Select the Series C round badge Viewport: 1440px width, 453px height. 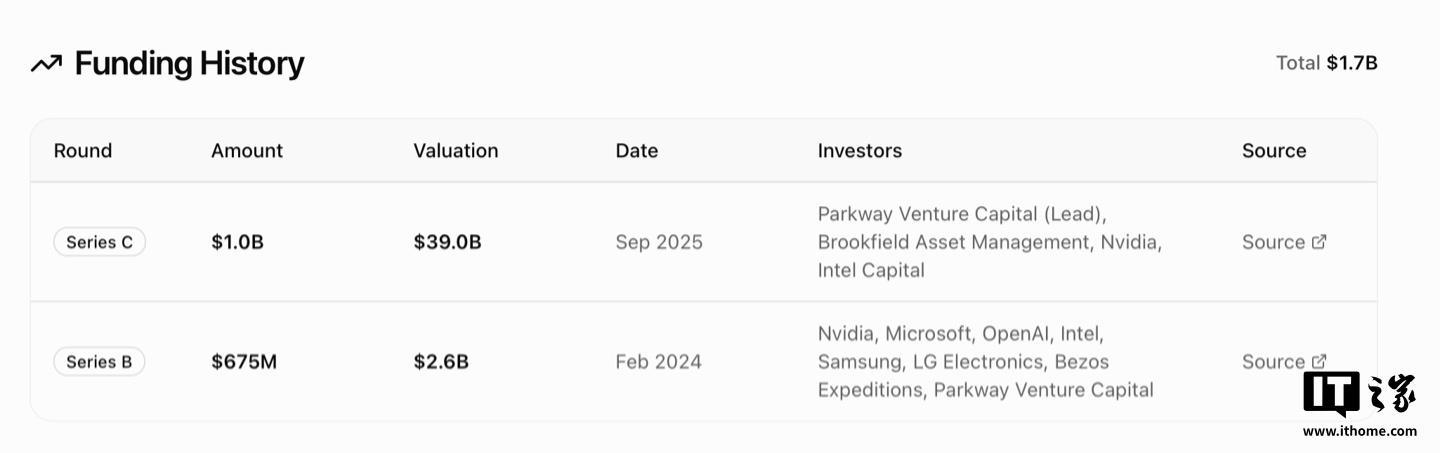99,242
